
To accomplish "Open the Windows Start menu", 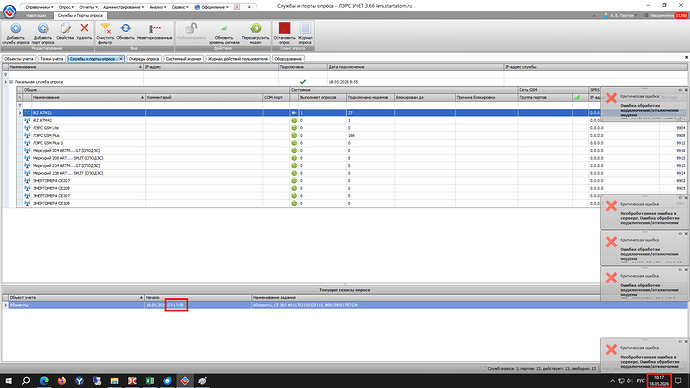I will click(8, 381).
